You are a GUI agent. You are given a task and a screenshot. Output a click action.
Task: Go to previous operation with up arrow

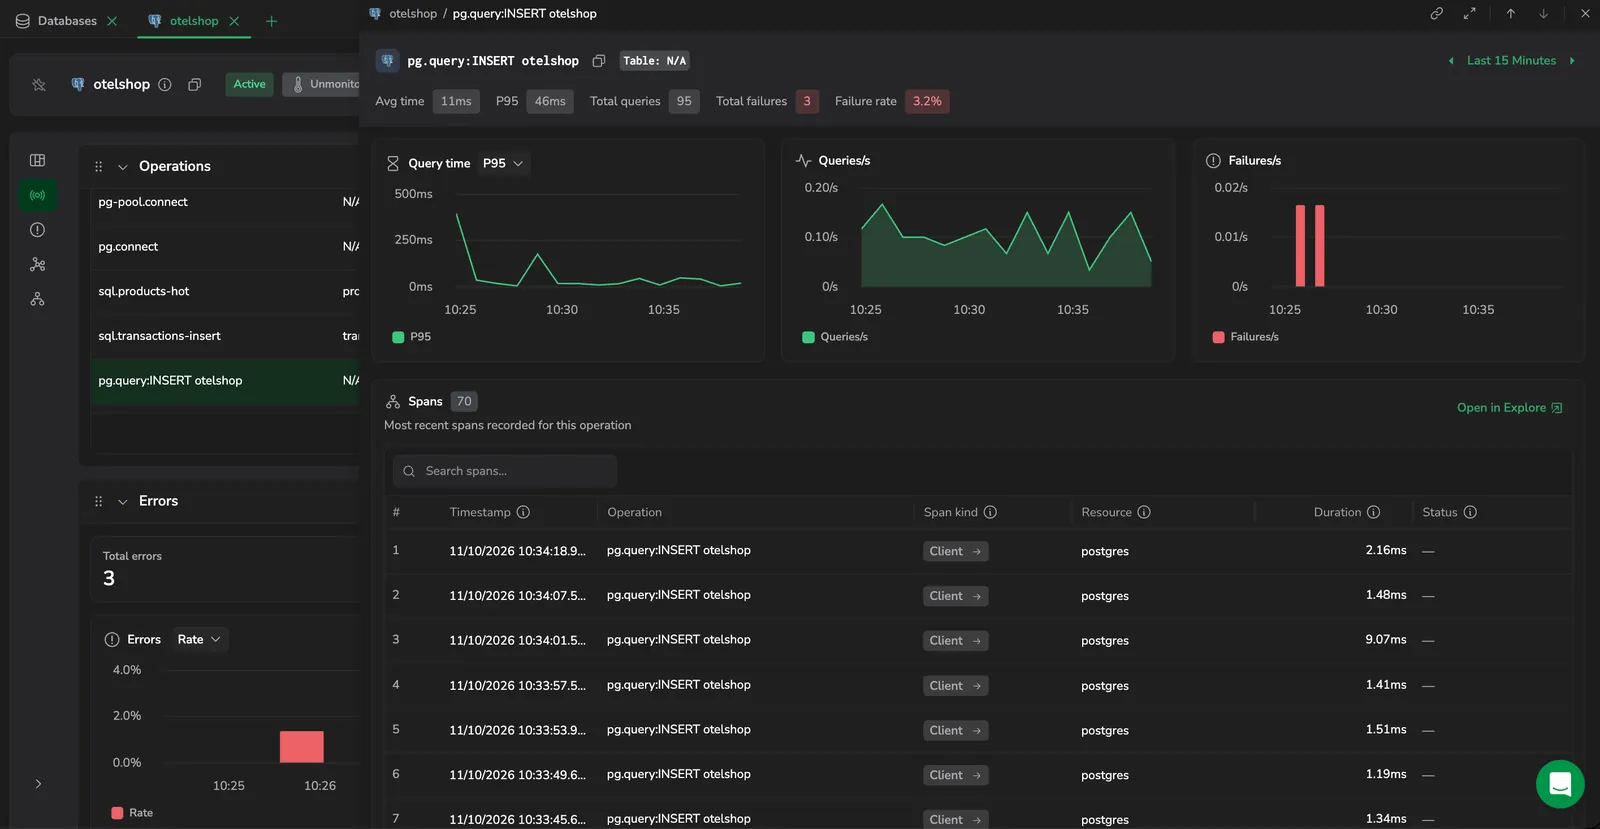1510,13
